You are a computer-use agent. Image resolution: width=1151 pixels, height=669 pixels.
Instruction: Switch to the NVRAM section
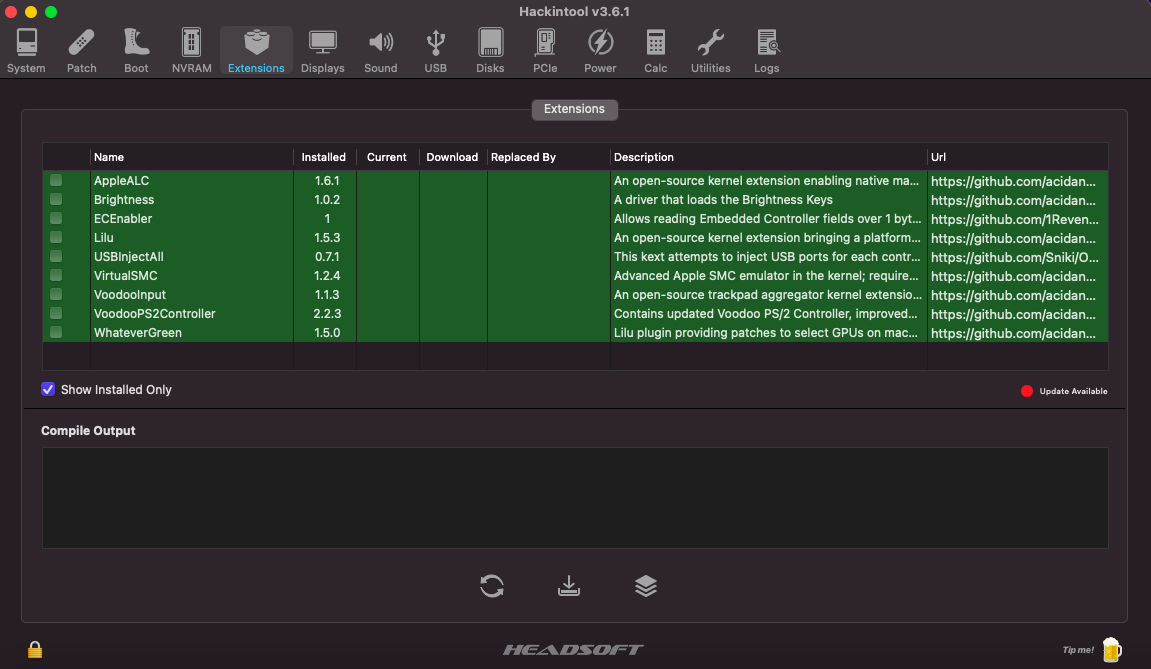191,51
